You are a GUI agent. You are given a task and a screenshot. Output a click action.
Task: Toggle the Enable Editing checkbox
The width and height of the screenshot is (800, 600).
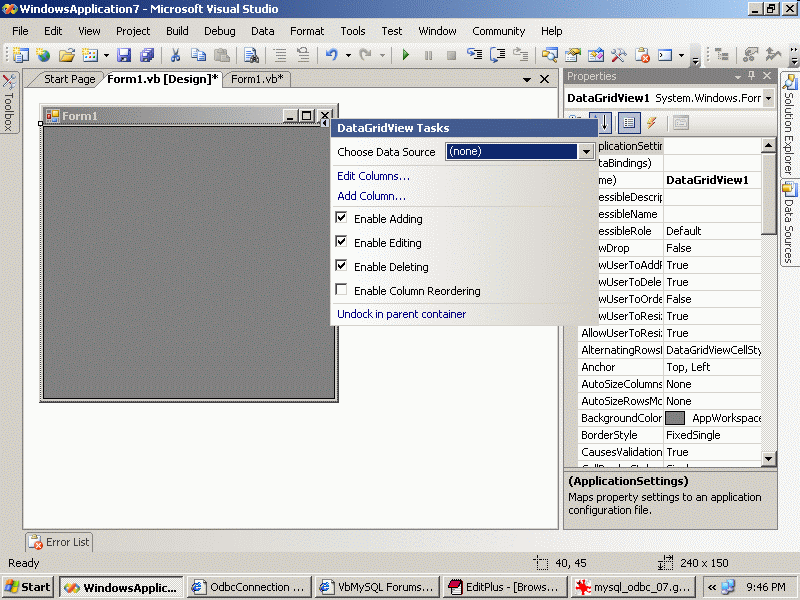pos(342,242)
